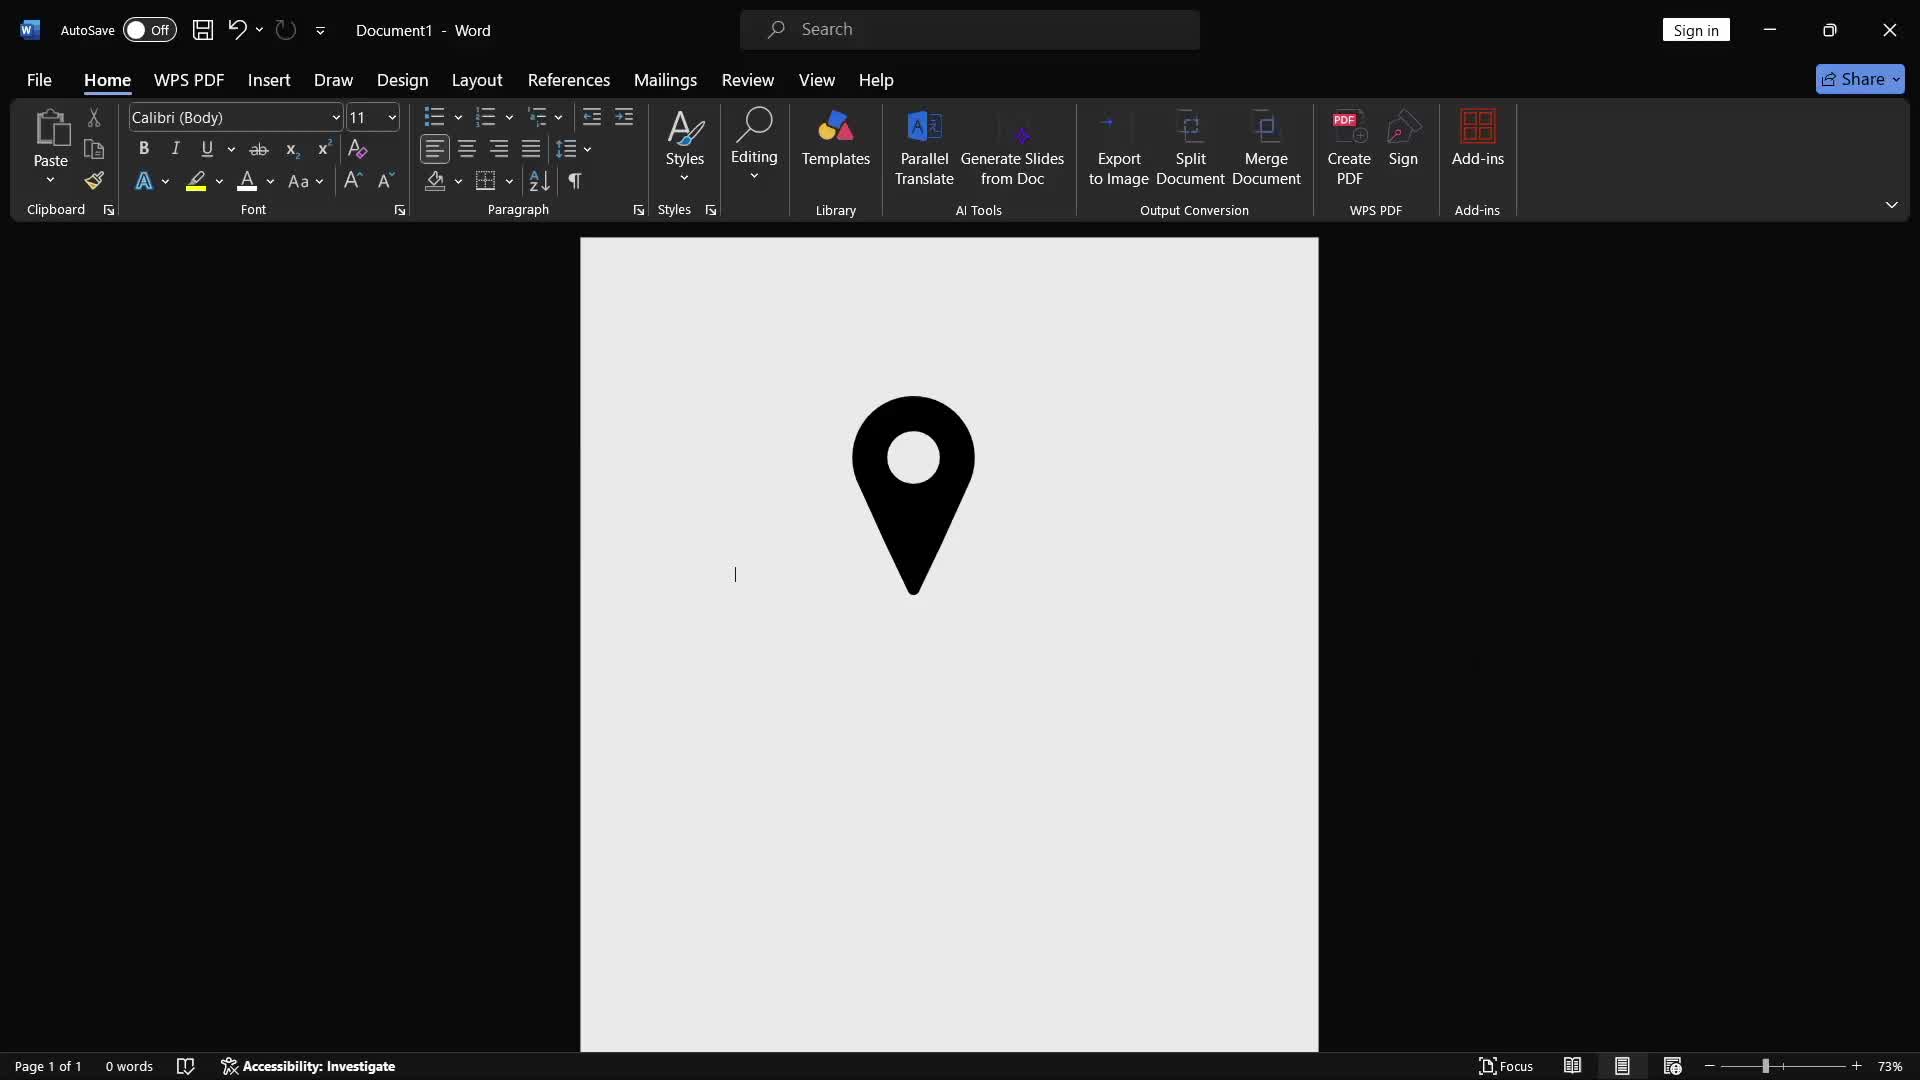Toggle Bold formatting
Viewport: 1920px width, 1080px height.
(x=144, y=149)
